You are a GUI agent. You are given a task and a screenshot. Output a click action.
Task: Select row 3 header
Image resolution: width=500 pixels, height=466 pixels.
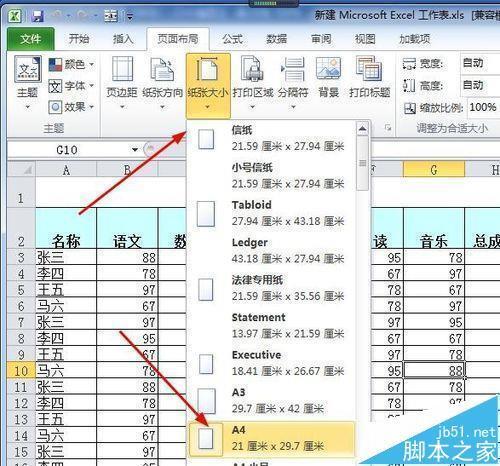21,258
